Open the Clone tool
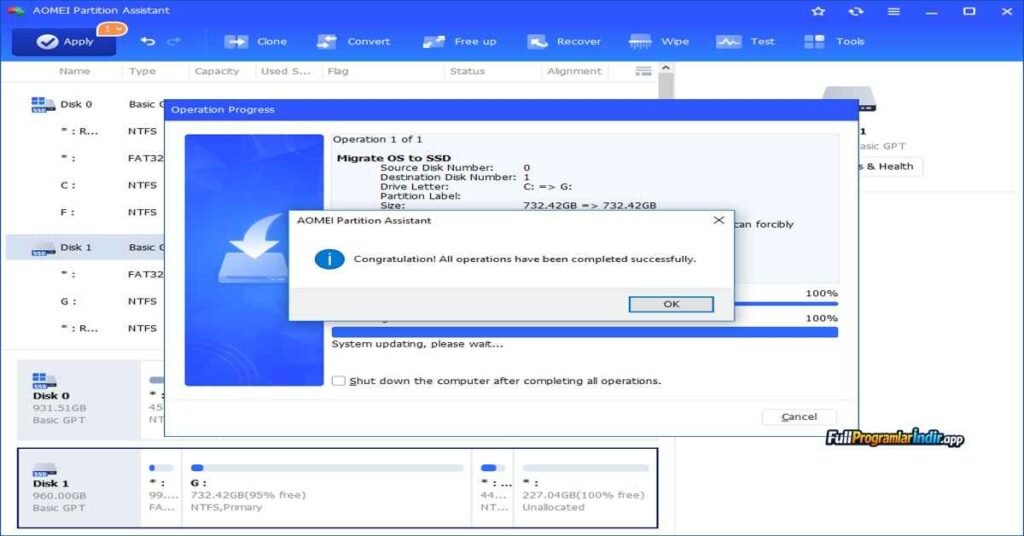 click(255, 41)
